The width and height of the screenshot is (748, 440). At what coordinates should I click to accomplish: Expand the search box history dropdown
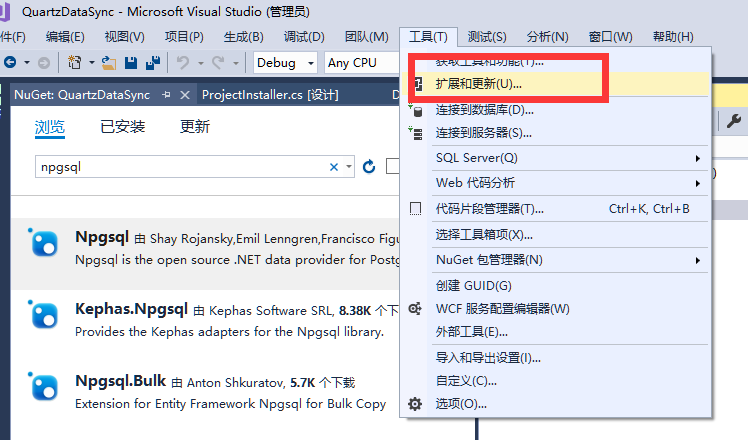(349, 167)
